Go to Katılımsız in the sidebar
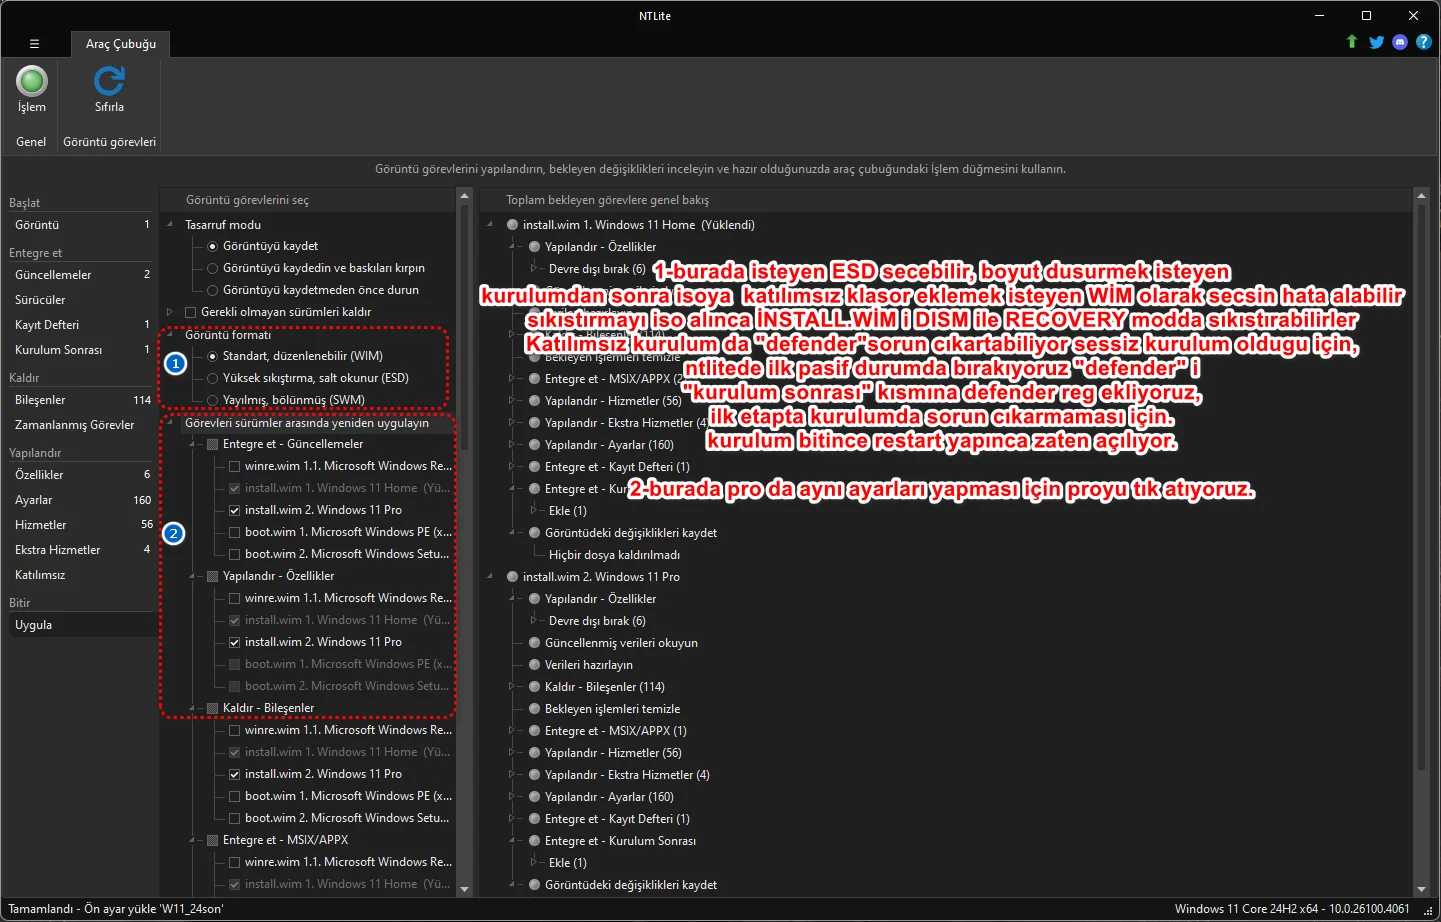Image resolution: width=1441 pixels, height=922 pixels. pos(80,575)
